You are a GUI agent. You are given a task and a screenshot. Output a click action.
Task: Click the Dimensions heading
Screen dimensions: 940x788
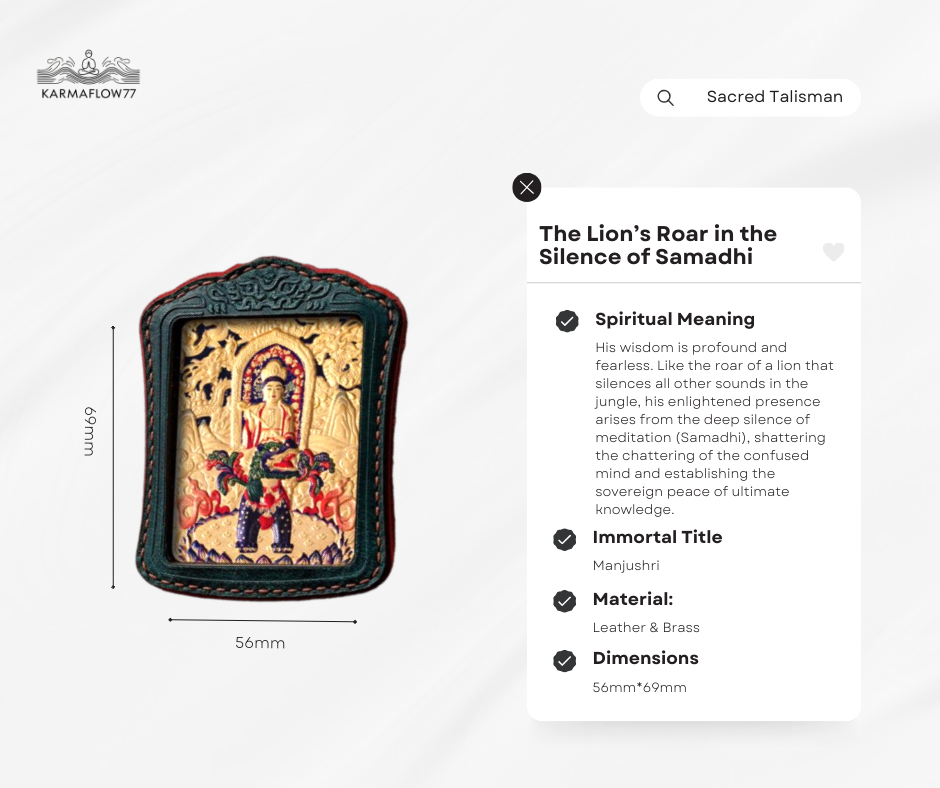click(x=645, y=658)
